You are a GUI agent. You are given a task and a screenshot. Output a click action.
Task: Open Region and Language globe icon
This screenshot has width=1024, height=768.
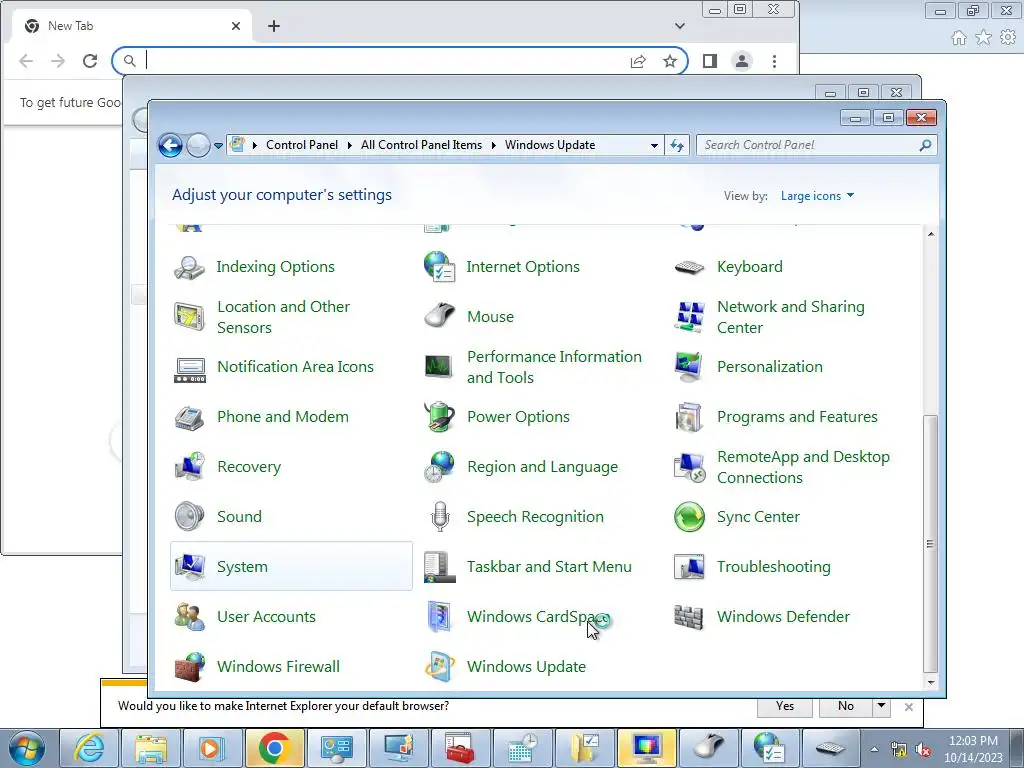440,467
